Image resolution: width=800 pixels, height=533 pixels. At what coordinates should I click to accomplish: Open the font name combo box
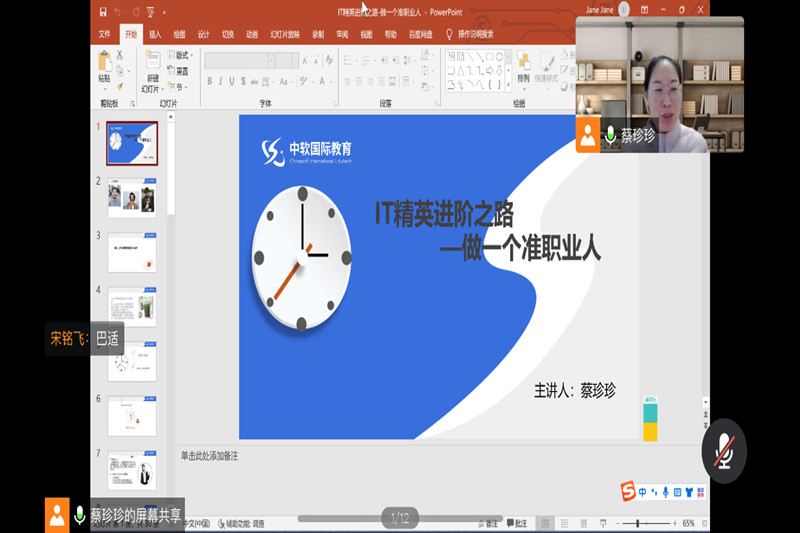point(238,61)
